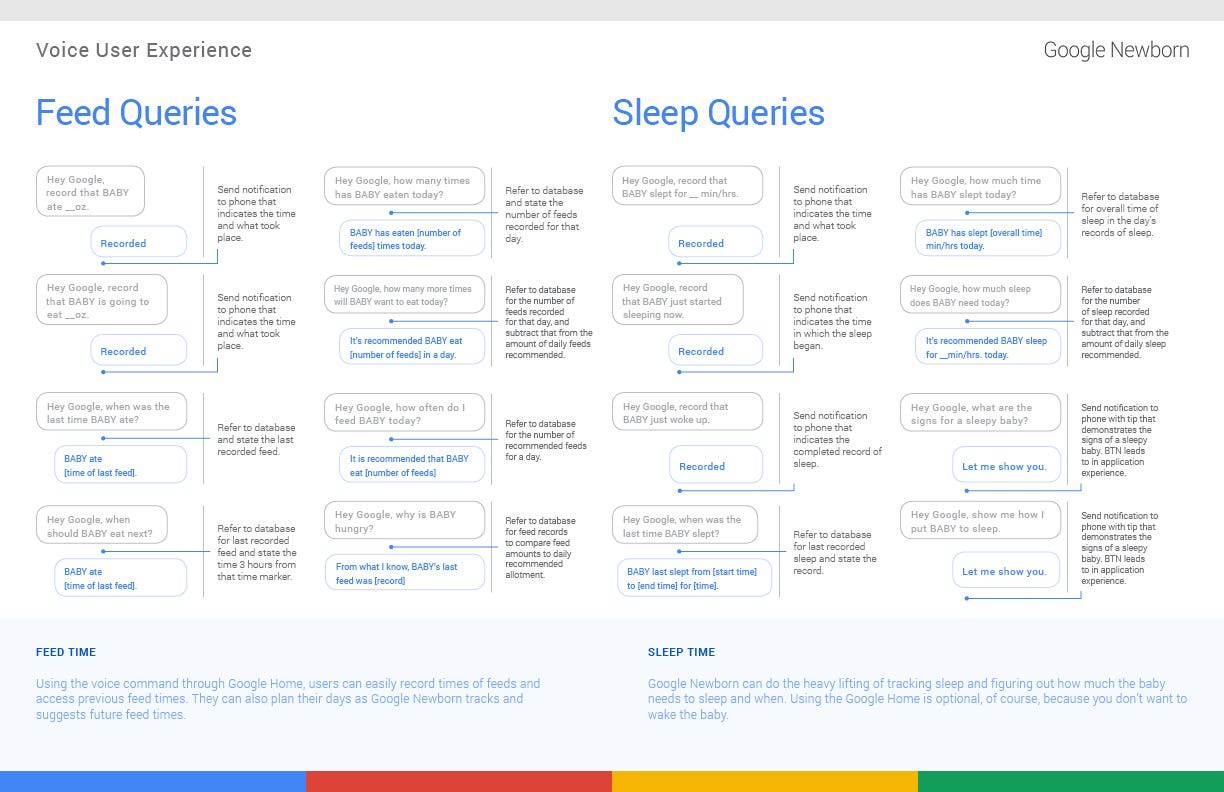Click the "BABY is going to eat __oz." bubble
The width and height of the screenshot is (1224, 792).
tap(101, 299)
